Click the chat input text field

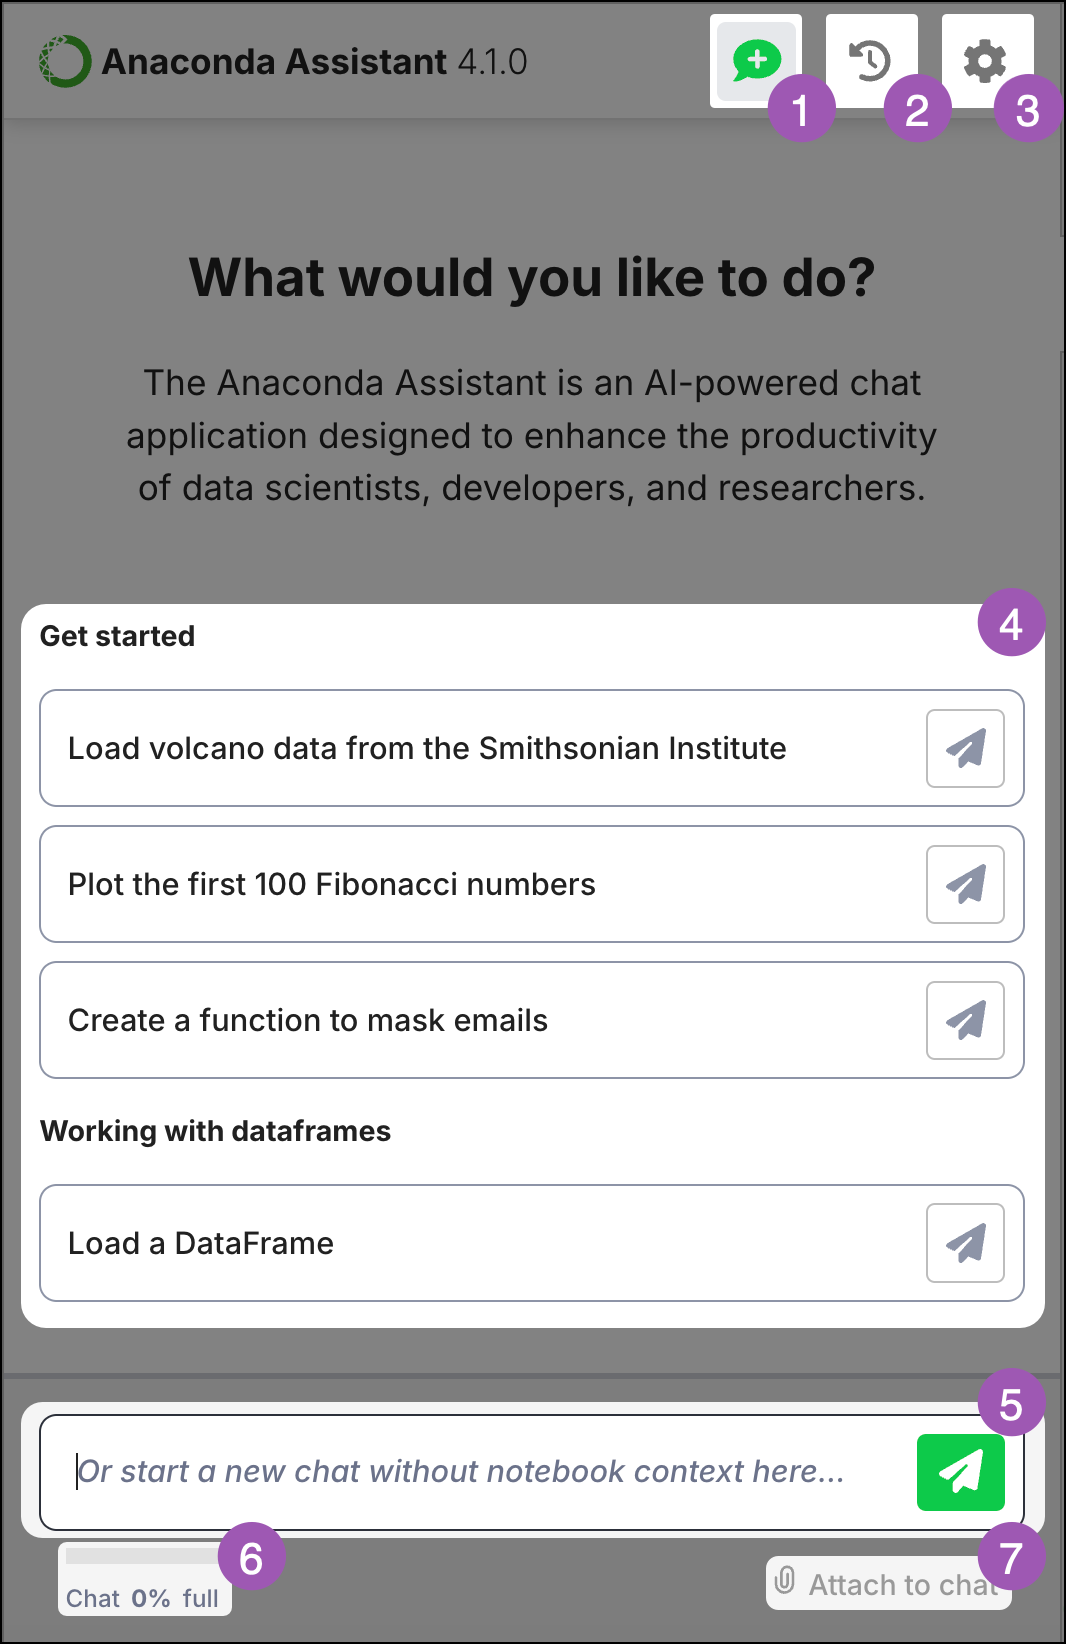[x=475, y=1472]
